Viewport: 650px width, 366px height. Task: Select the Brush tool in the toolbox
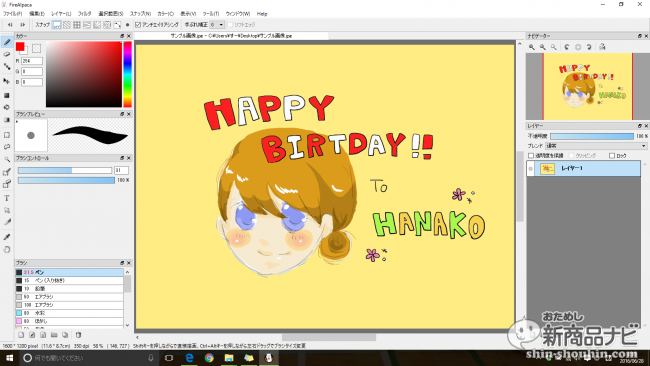7,42
